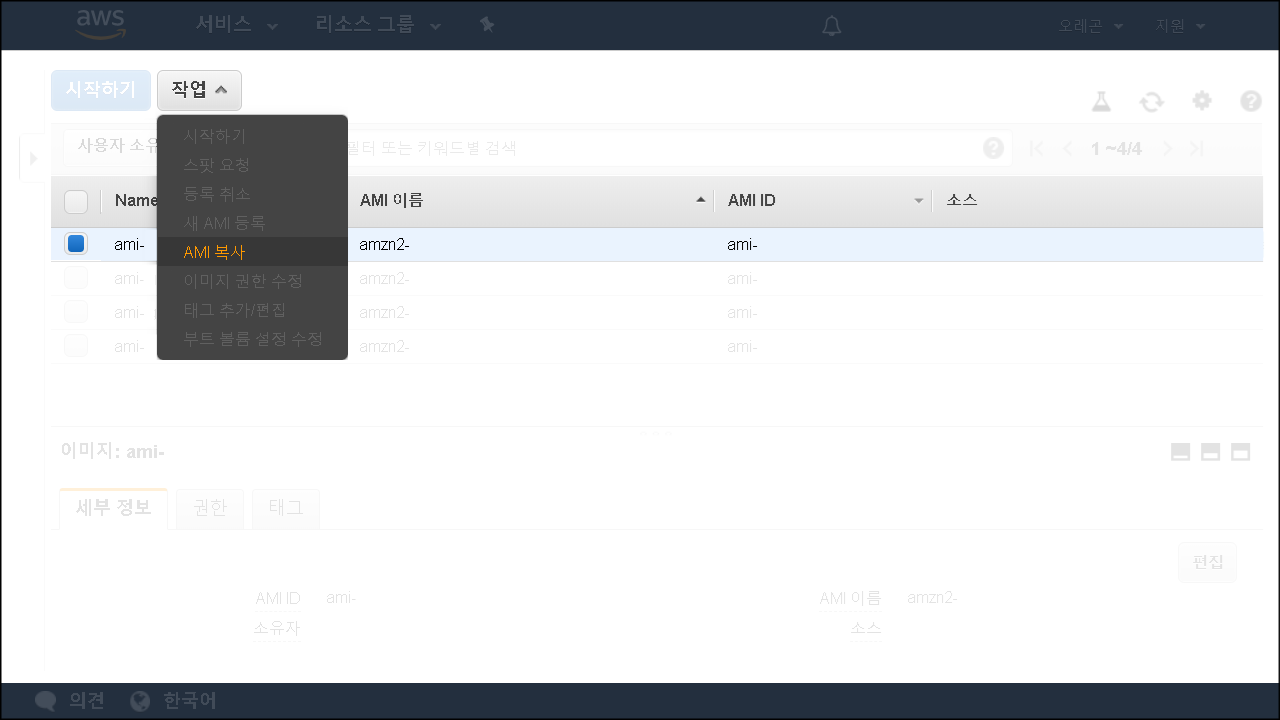This screenshot has height=720, width=1280.
Task: Click the 한국어 language link
Action: point(190,701)
